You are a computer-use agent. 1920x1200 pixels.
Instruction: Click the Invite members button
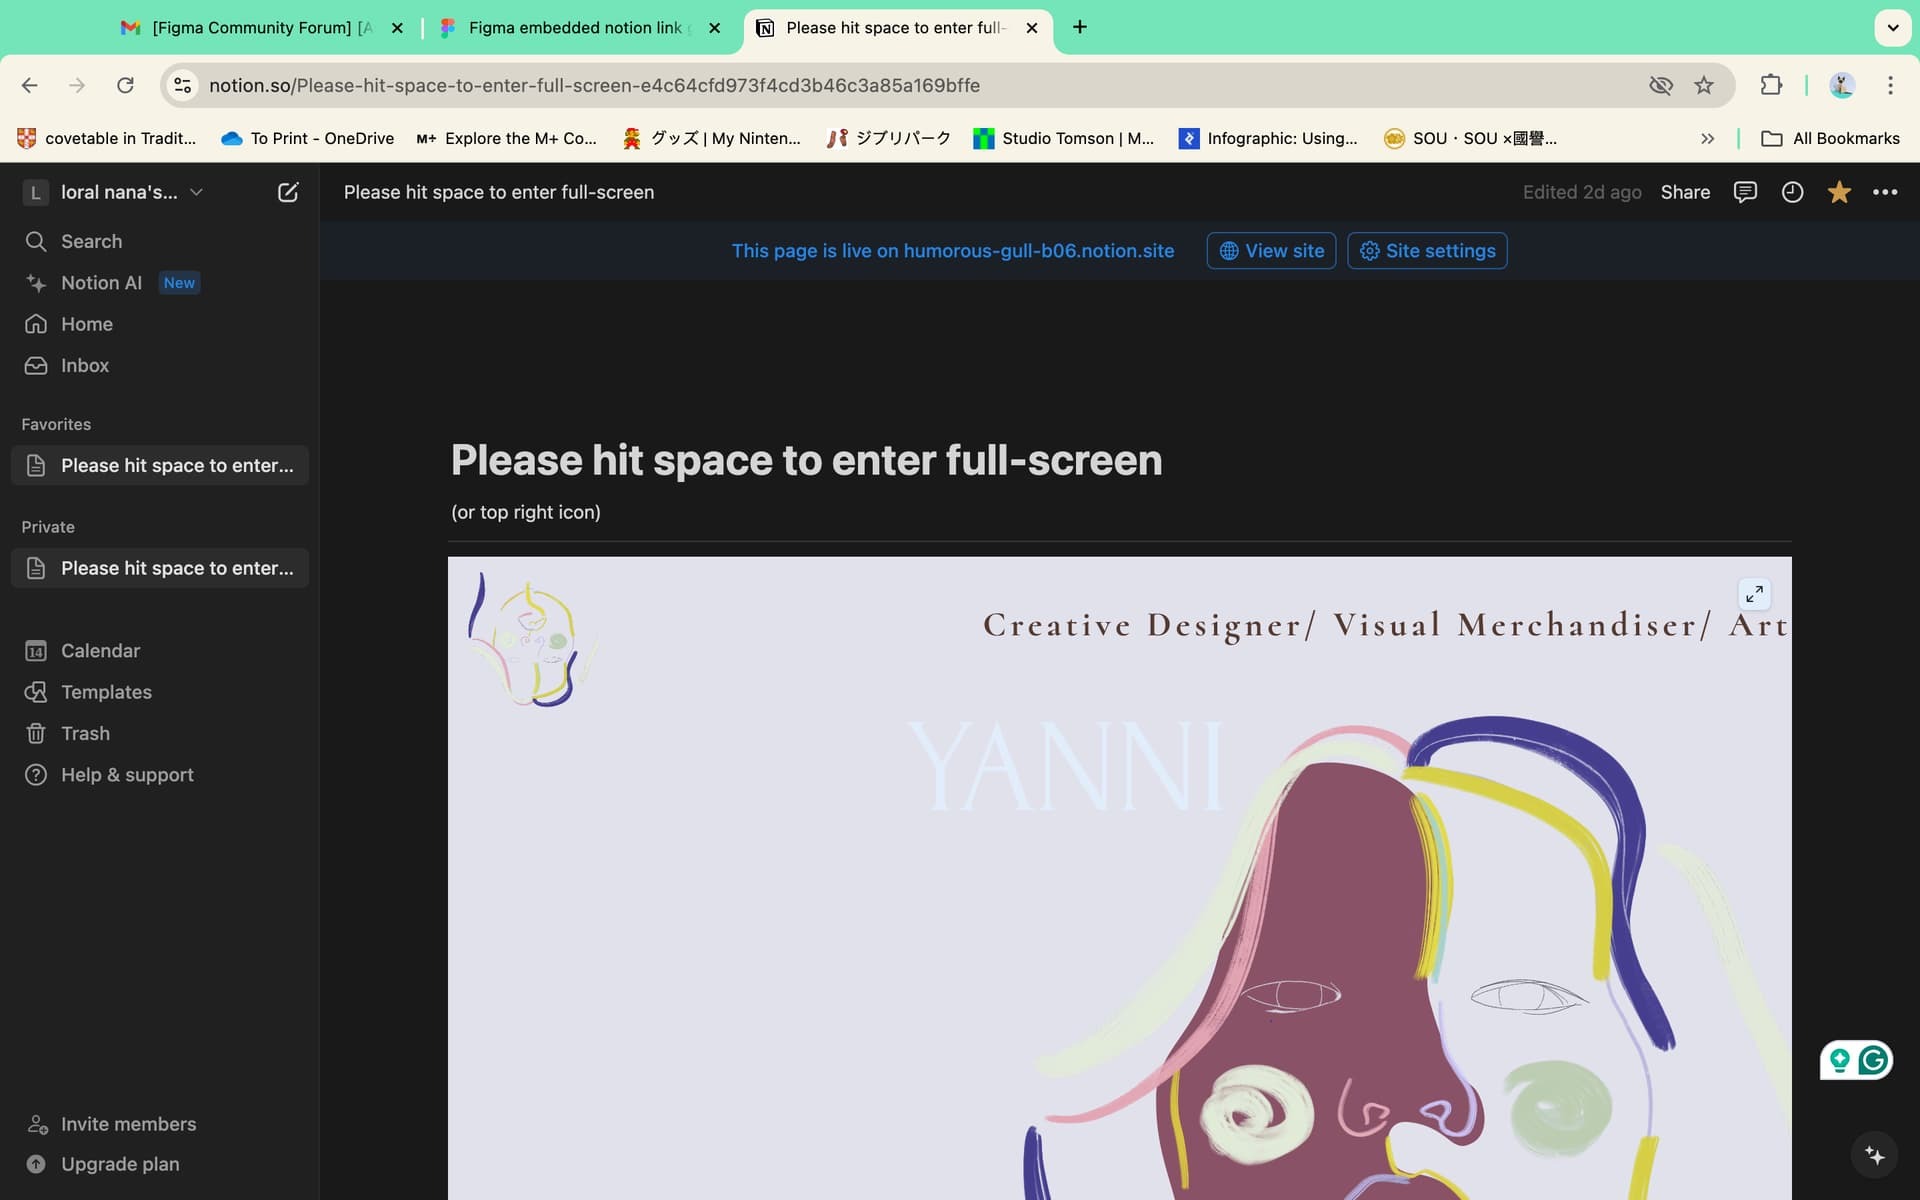pyautogui.click(x=129, y=1123)
